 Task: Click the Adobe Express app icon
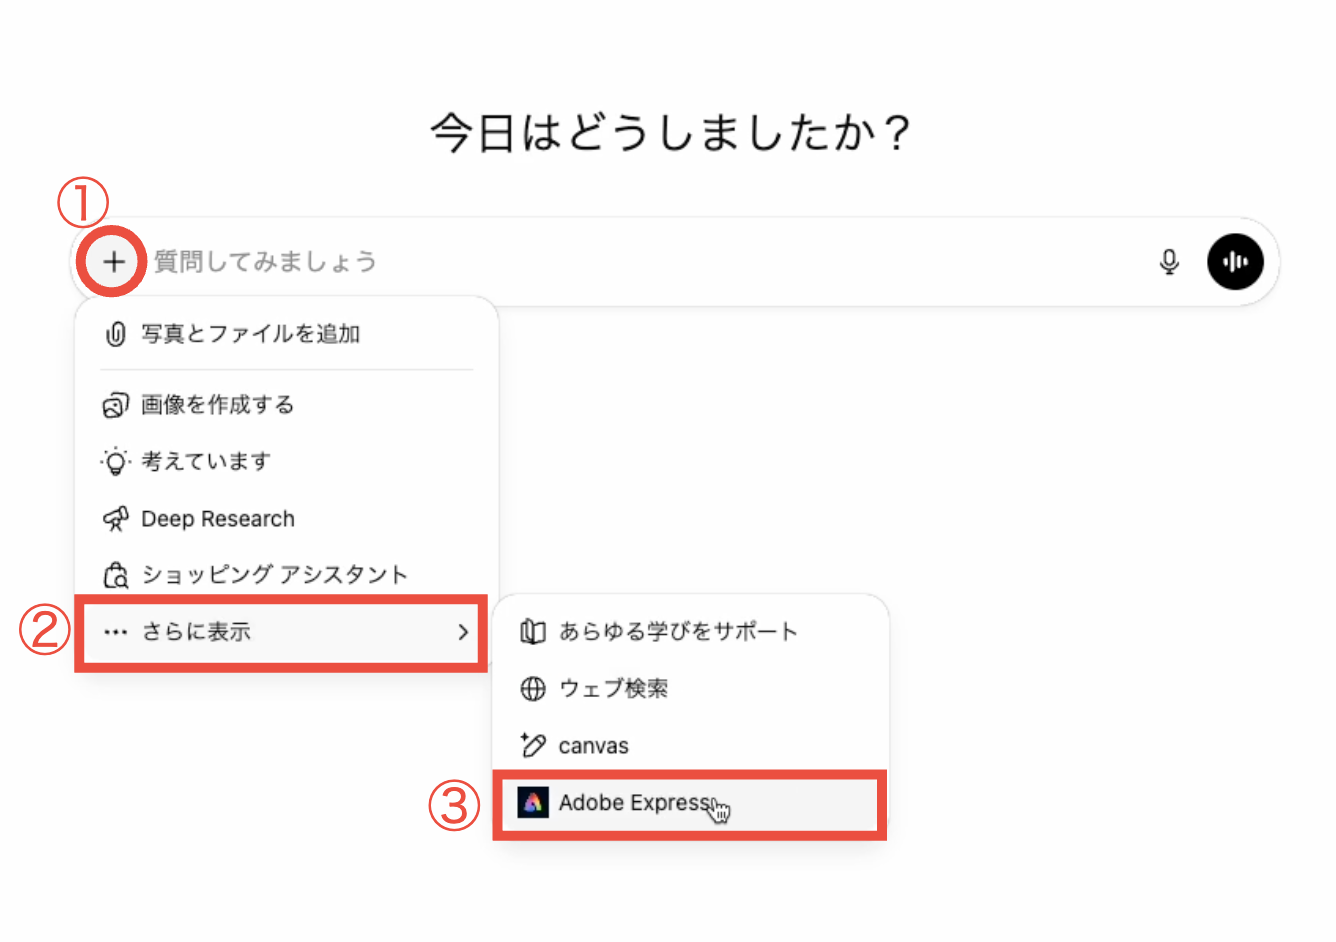pos(533,802)
